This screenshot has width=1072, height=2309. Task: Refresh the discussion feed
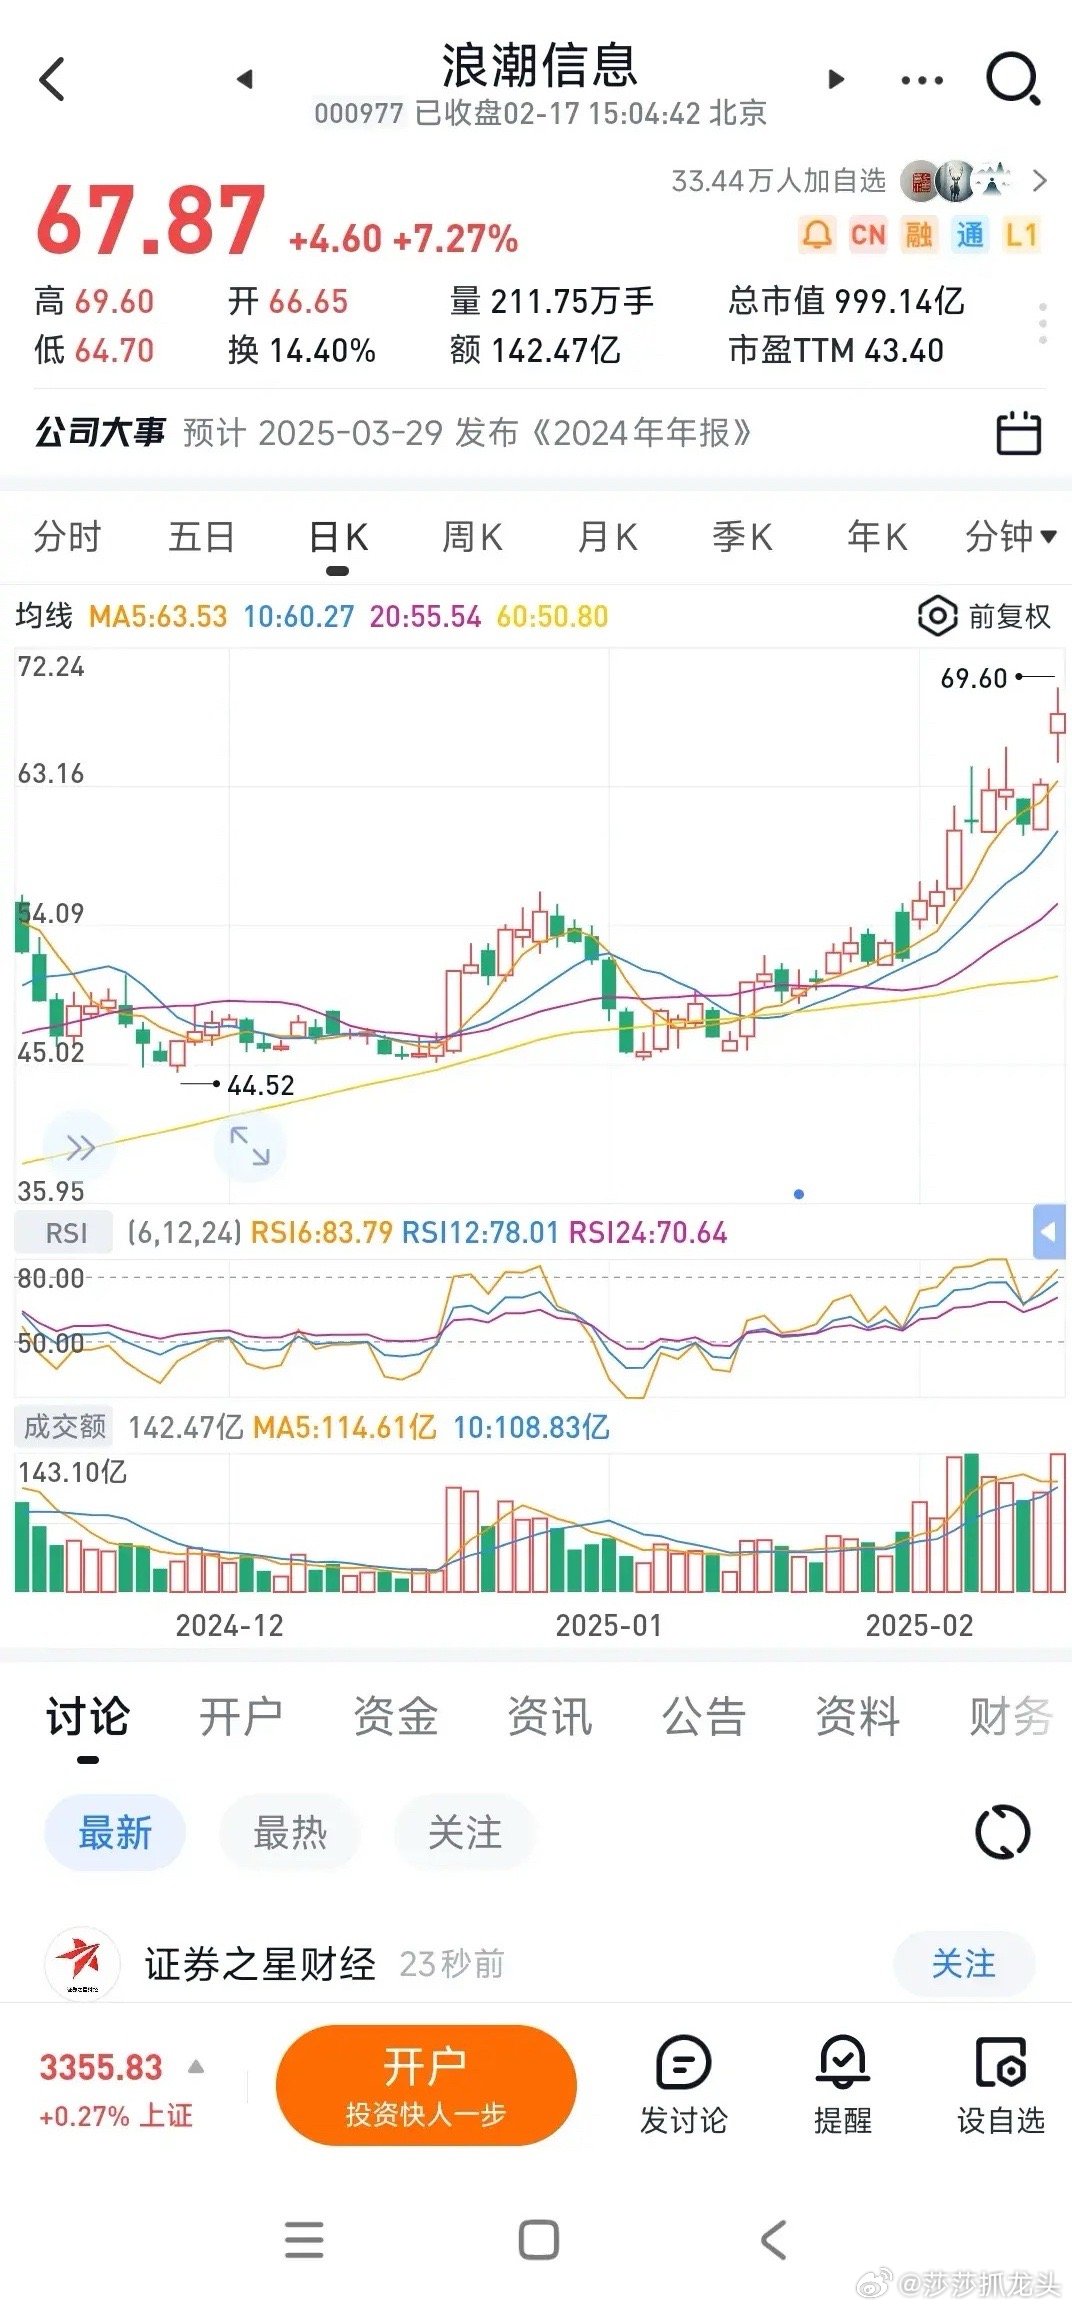tap(1002, 1832)
